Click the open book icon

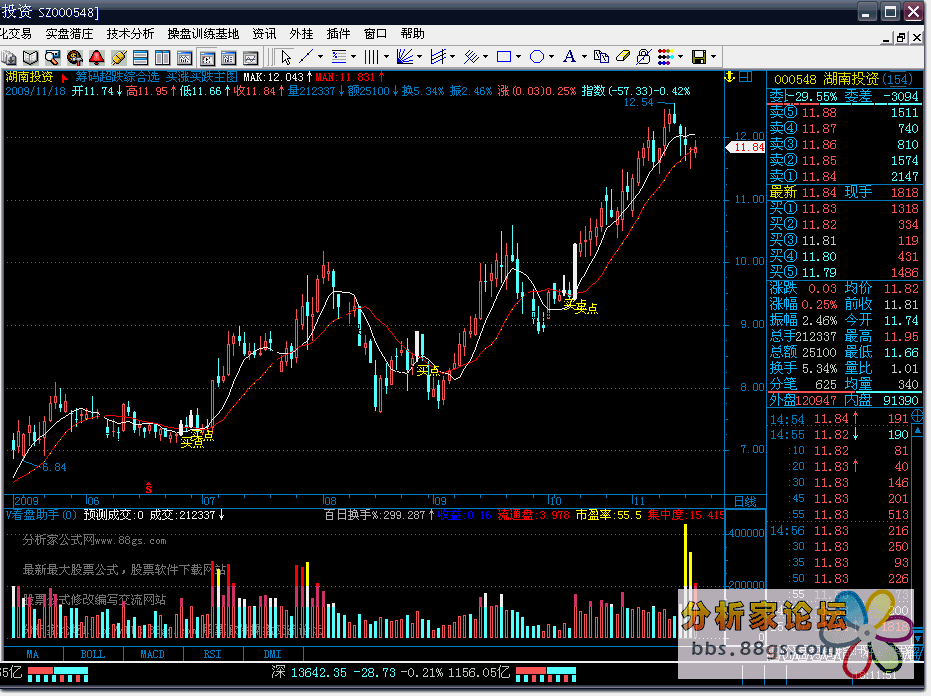tap(30, 57)
